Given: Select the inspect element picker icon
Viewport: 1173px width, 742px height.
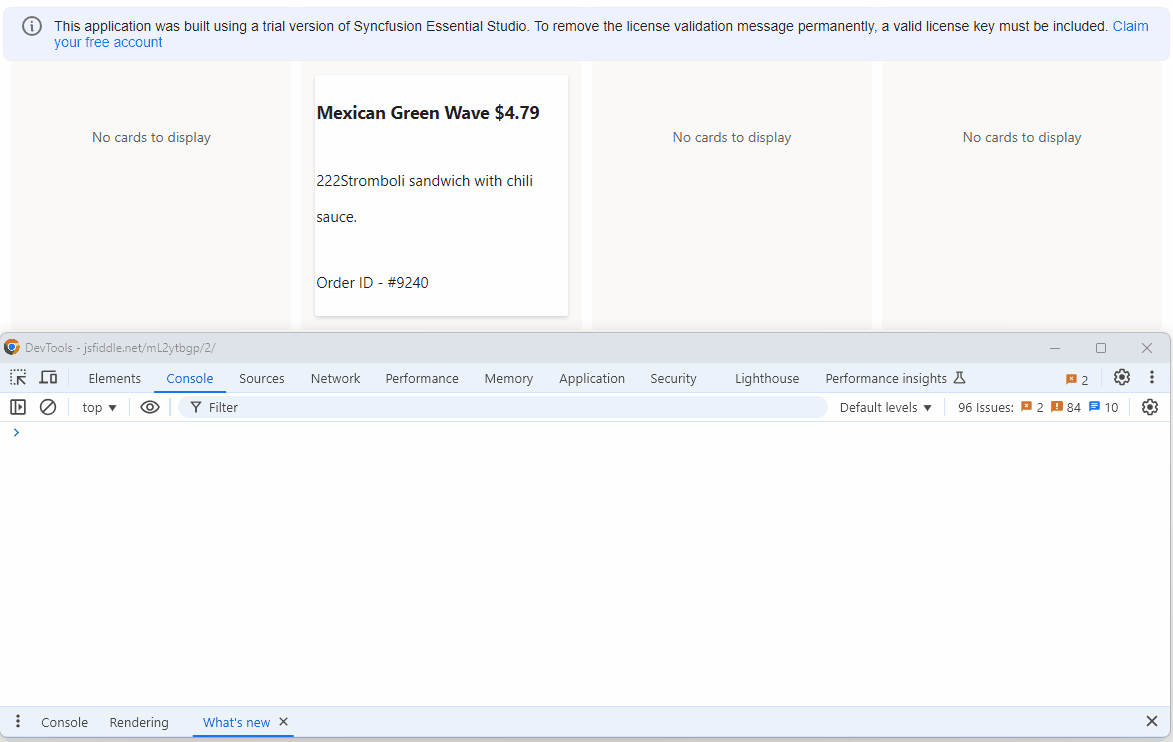Looking at the screenshot, I should [x=18, y=378].
